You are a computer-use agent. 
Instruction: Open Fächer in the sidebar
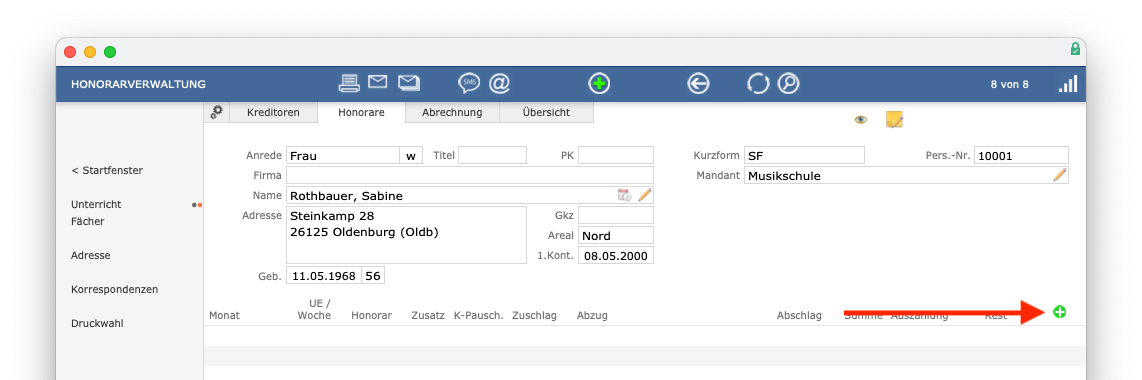tap(87, 221)
